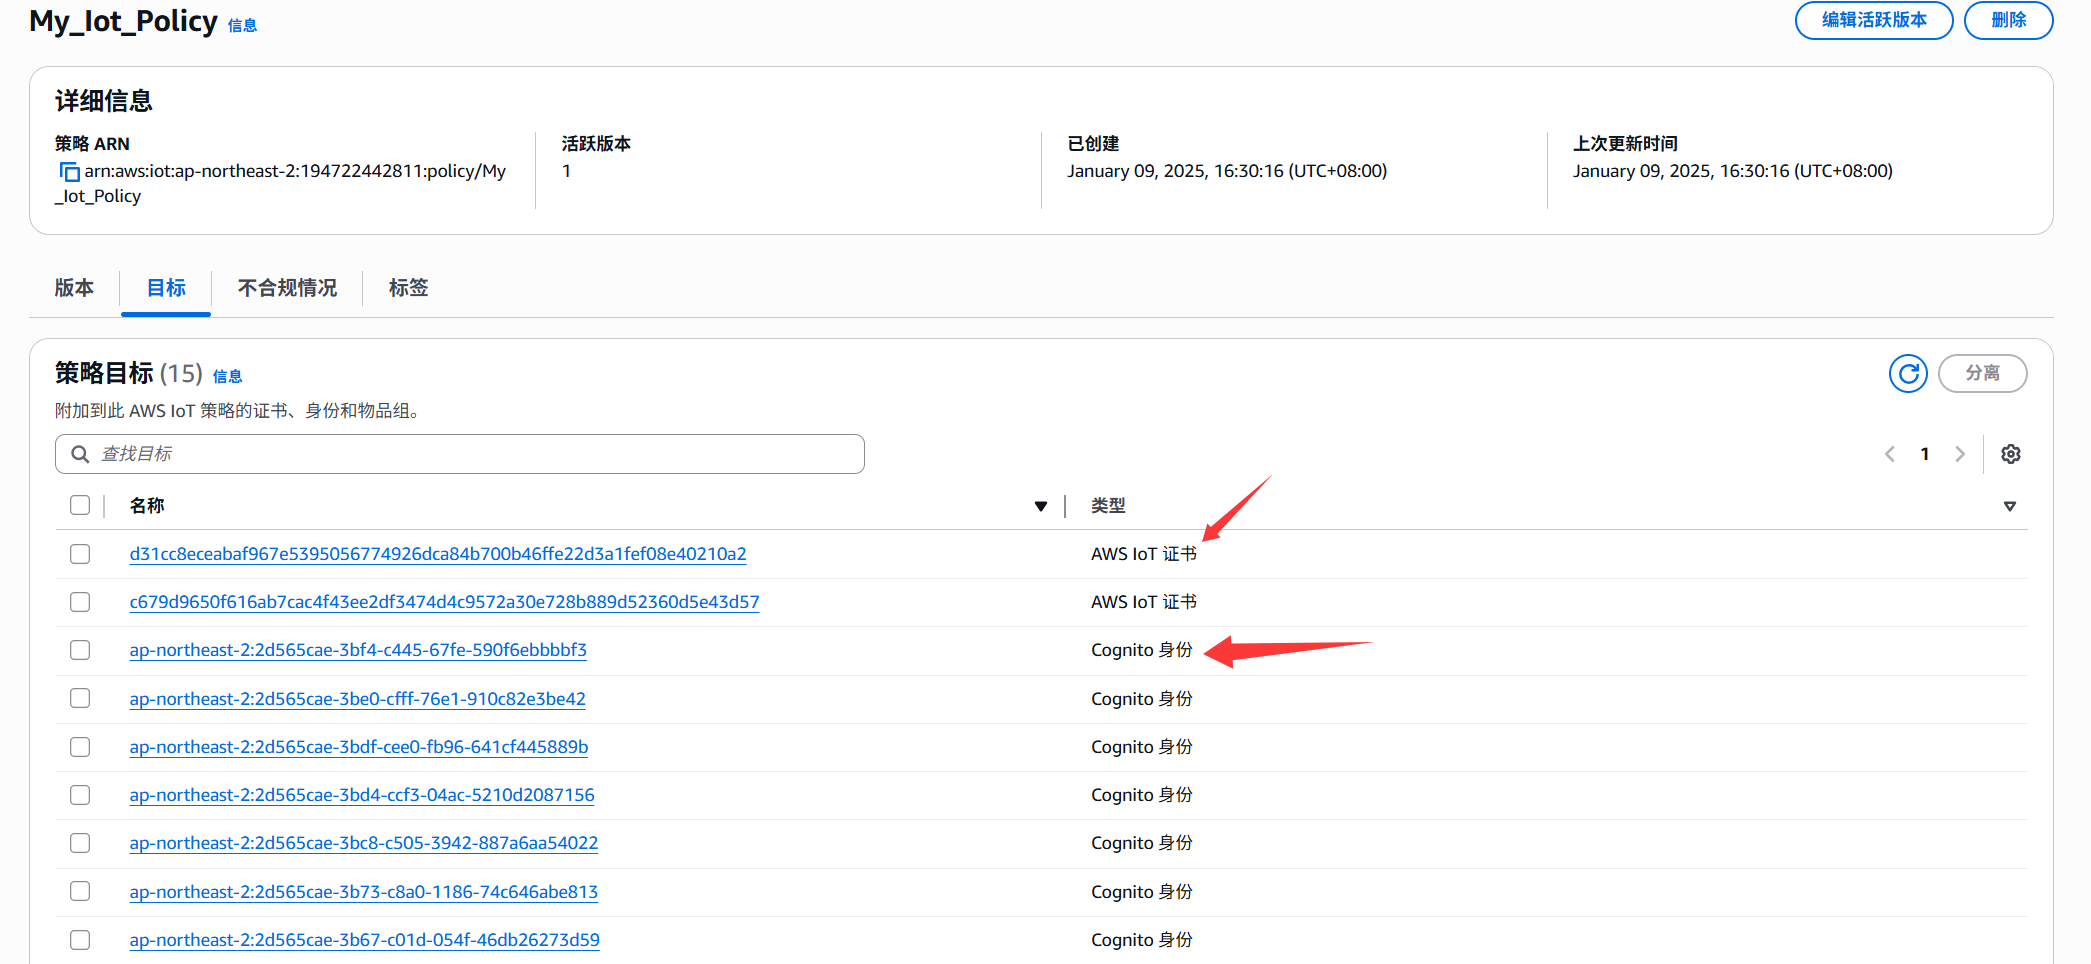The width and height of the screenshot is (2091, 964).
Task: Open Cognito identity ending 910c82e3be42
Action: pyautogui.click(x=357, y=699)
